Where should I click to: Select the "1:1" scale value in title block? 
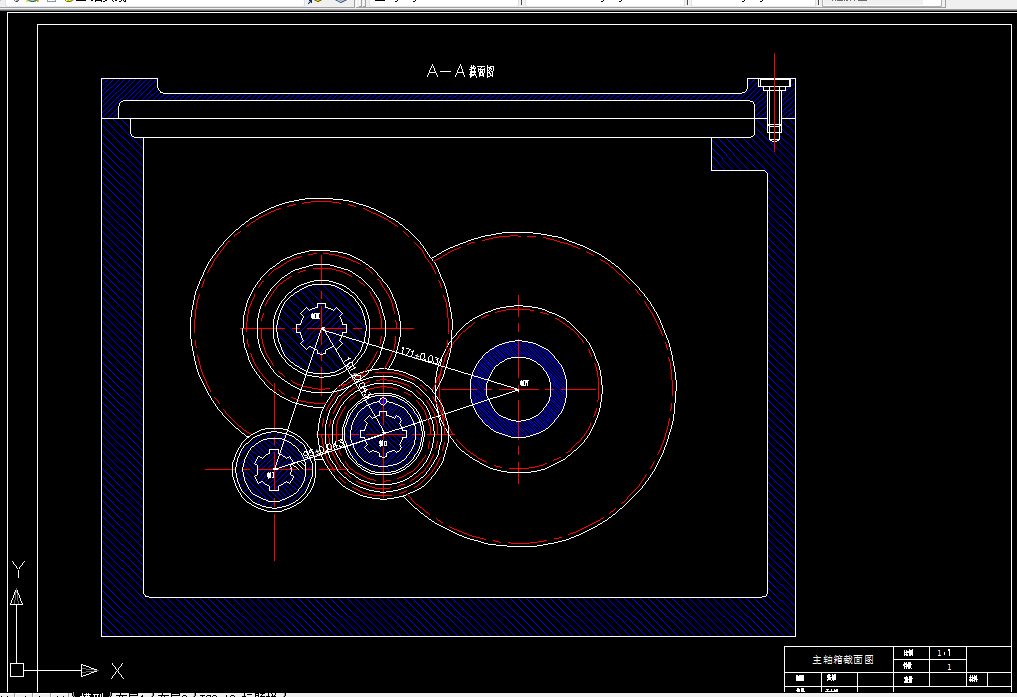[944, 653]
